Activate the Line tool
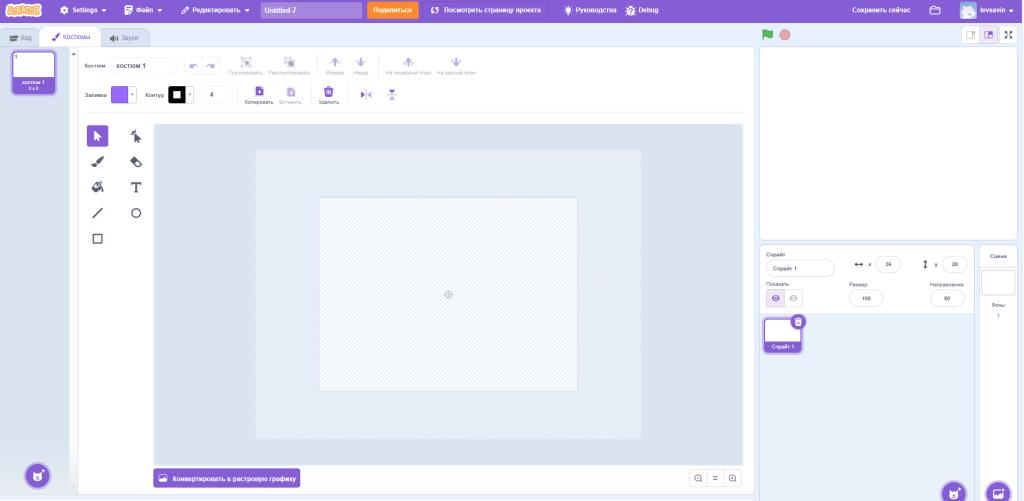The height and width of the screenshot is (501, 1024). point(97,213)
